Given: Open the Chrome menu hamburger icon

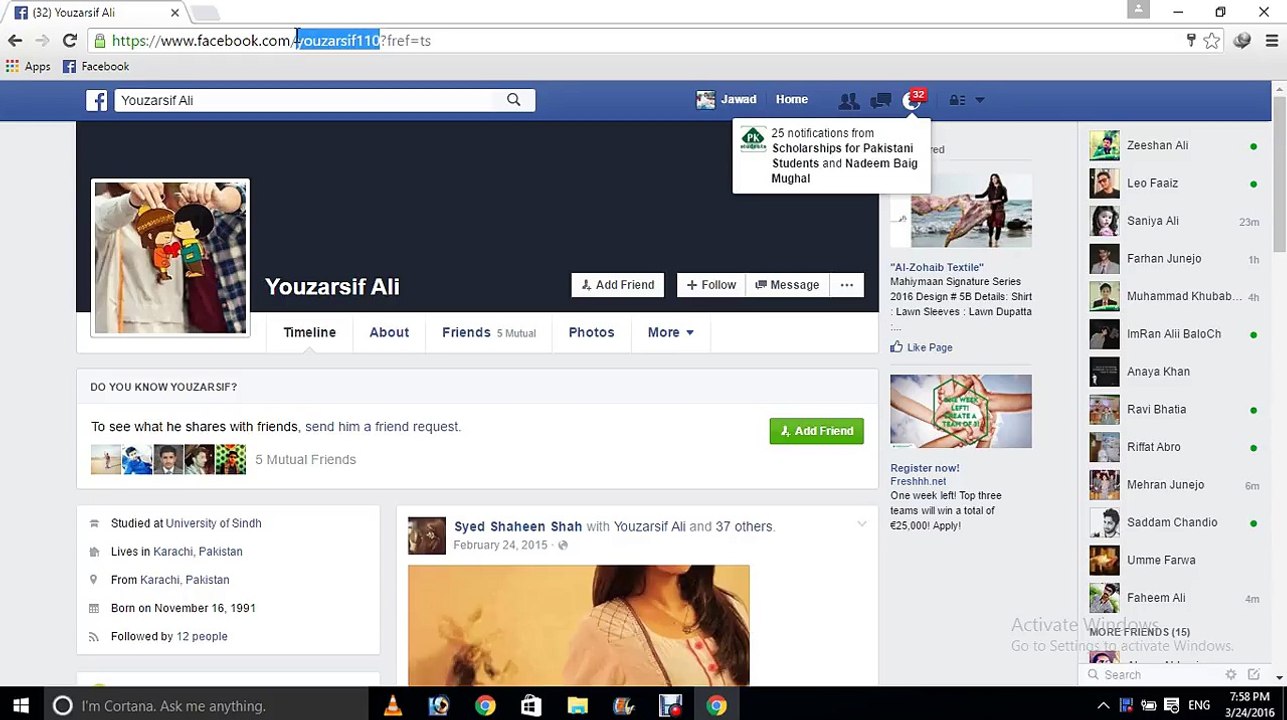Looking at the screenshot, I should pos(1271,41).
